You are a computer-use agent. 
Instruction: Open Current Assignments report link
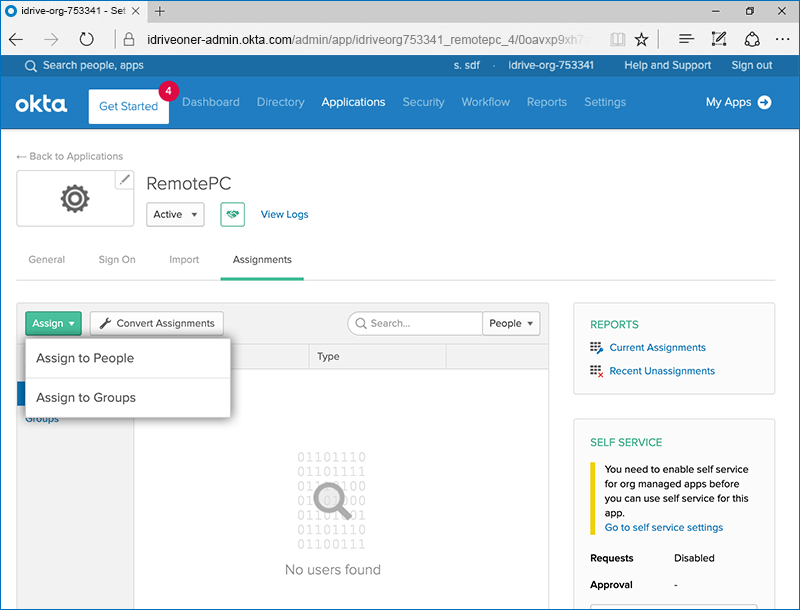point(657,348)
